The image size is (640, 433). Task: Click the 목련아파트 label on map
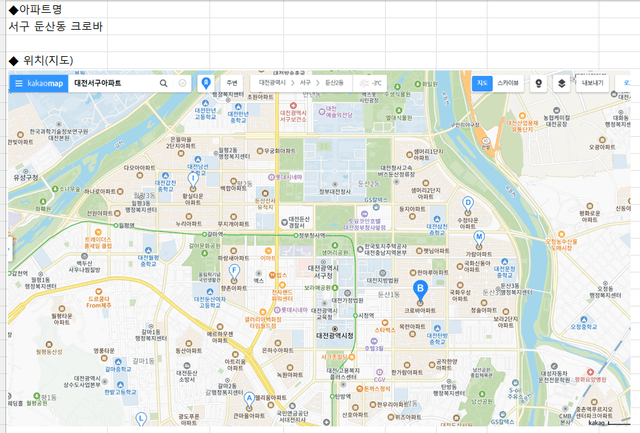click(412, 326)
